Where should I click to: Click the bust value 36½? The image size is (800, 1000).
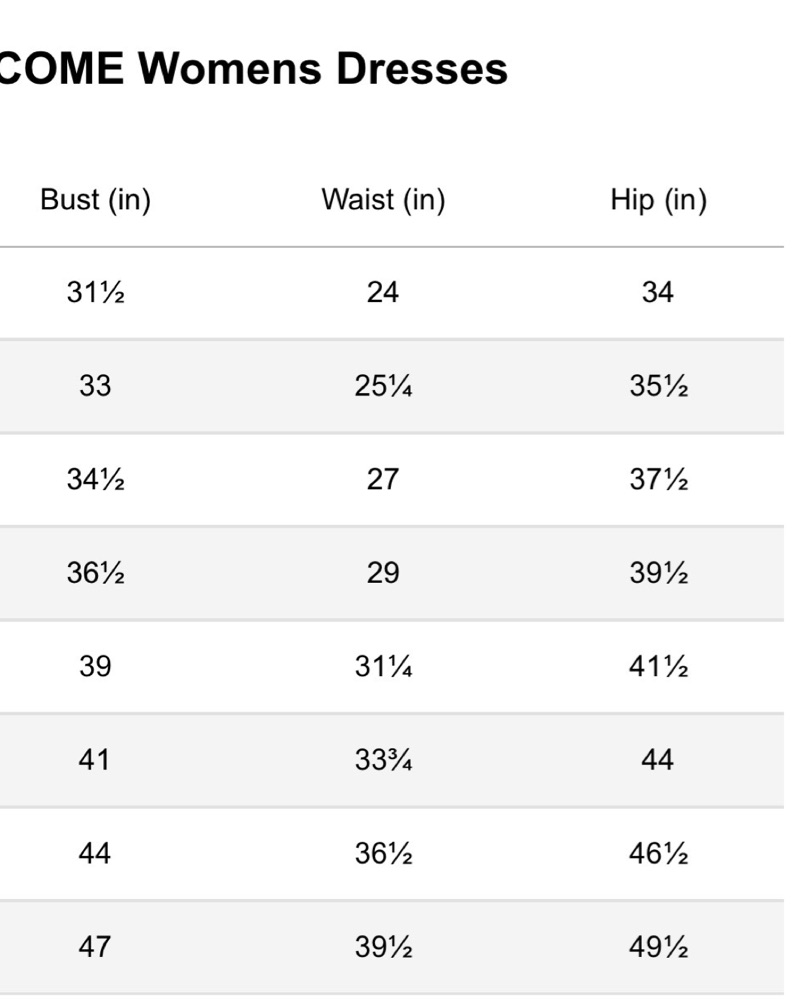[96, 573]
